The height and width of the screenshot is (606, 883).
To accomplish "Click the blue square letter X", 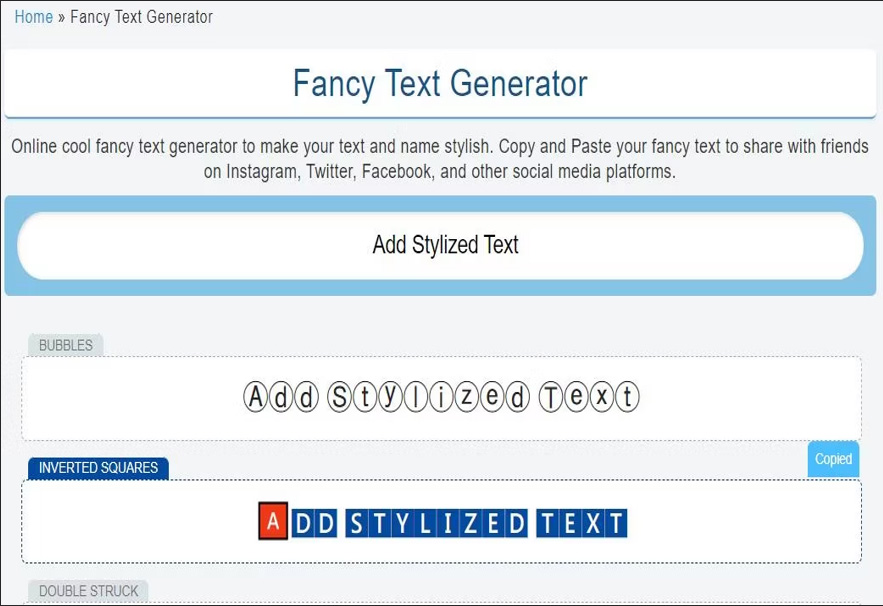I will pos(593,523).
